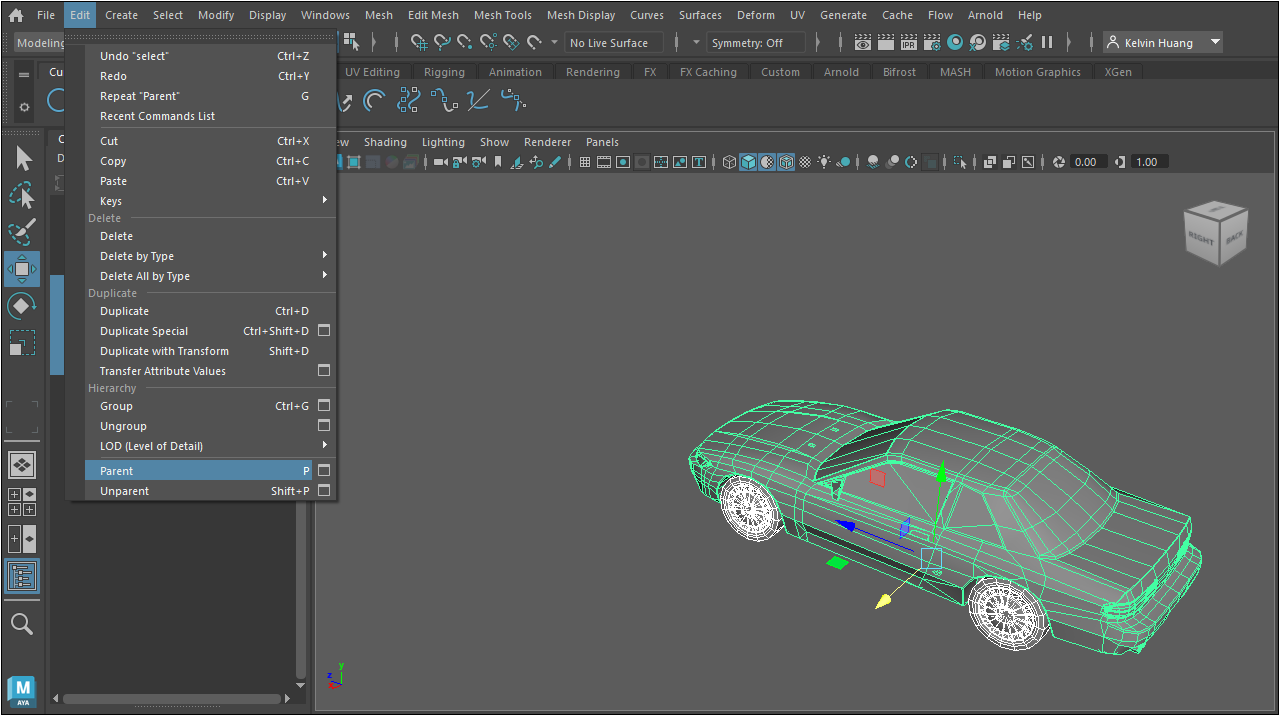
Task: Toggle wireframe on shaded display
Action: pos(786,162)
